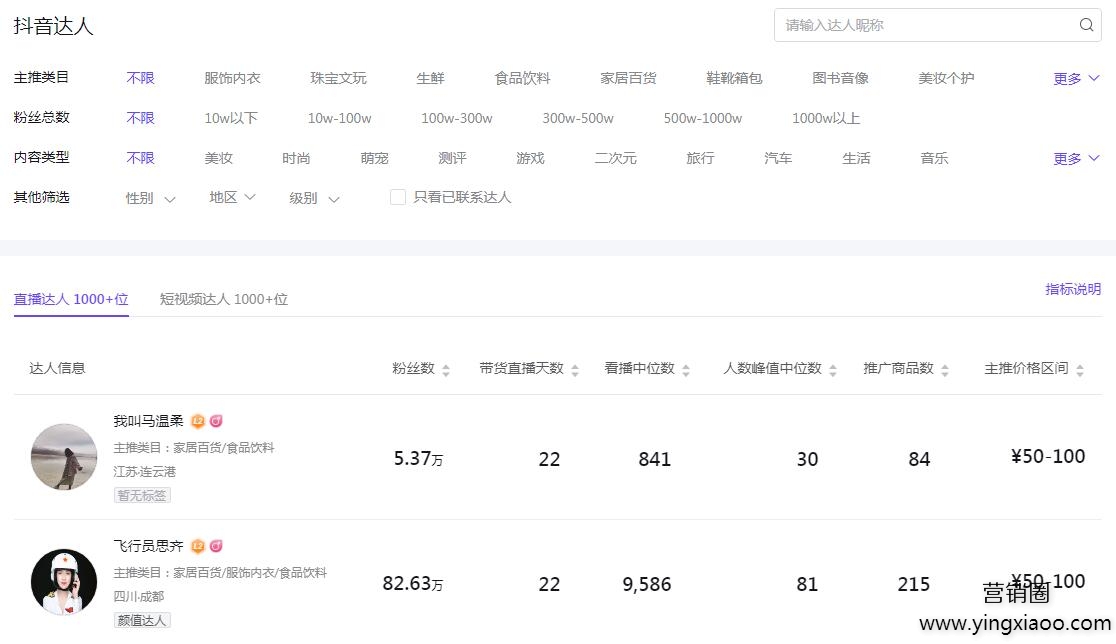Click the search magnifier icon

pos(1086,25)
